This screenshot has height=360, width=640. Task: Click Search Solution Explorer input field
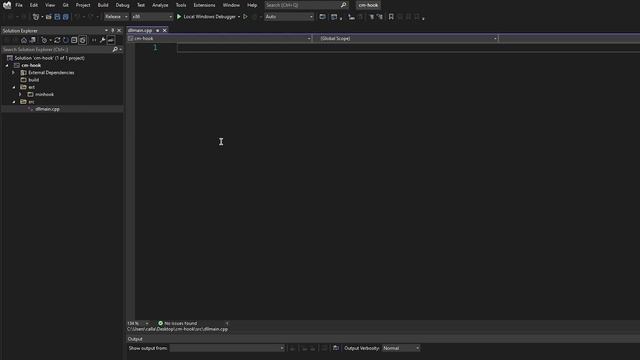pos(56,49)
